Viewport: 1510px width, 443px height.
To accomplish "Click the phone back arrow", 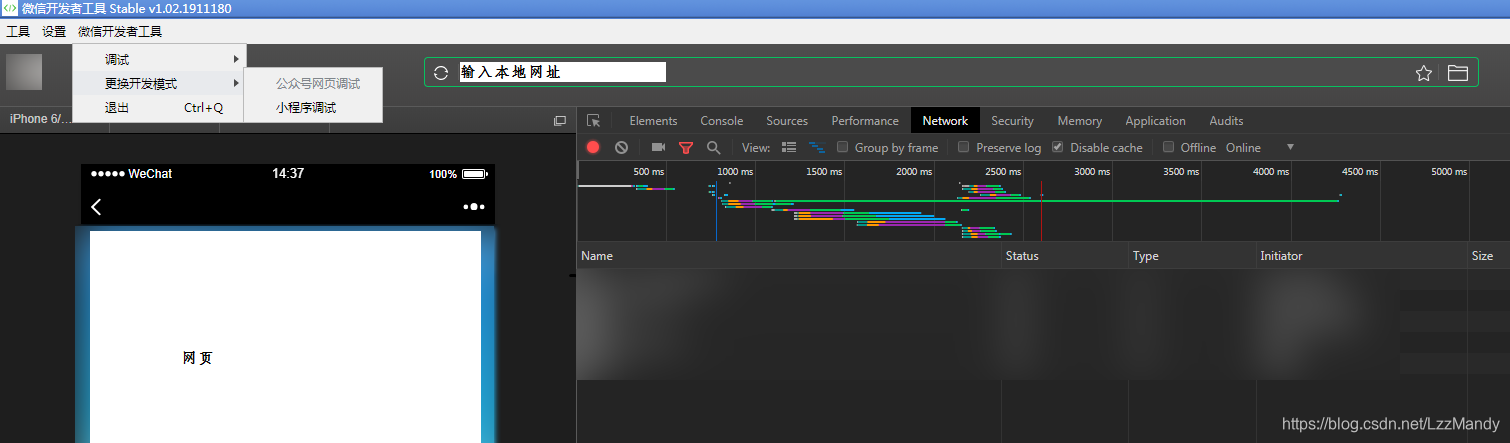I will coord(96,207).
